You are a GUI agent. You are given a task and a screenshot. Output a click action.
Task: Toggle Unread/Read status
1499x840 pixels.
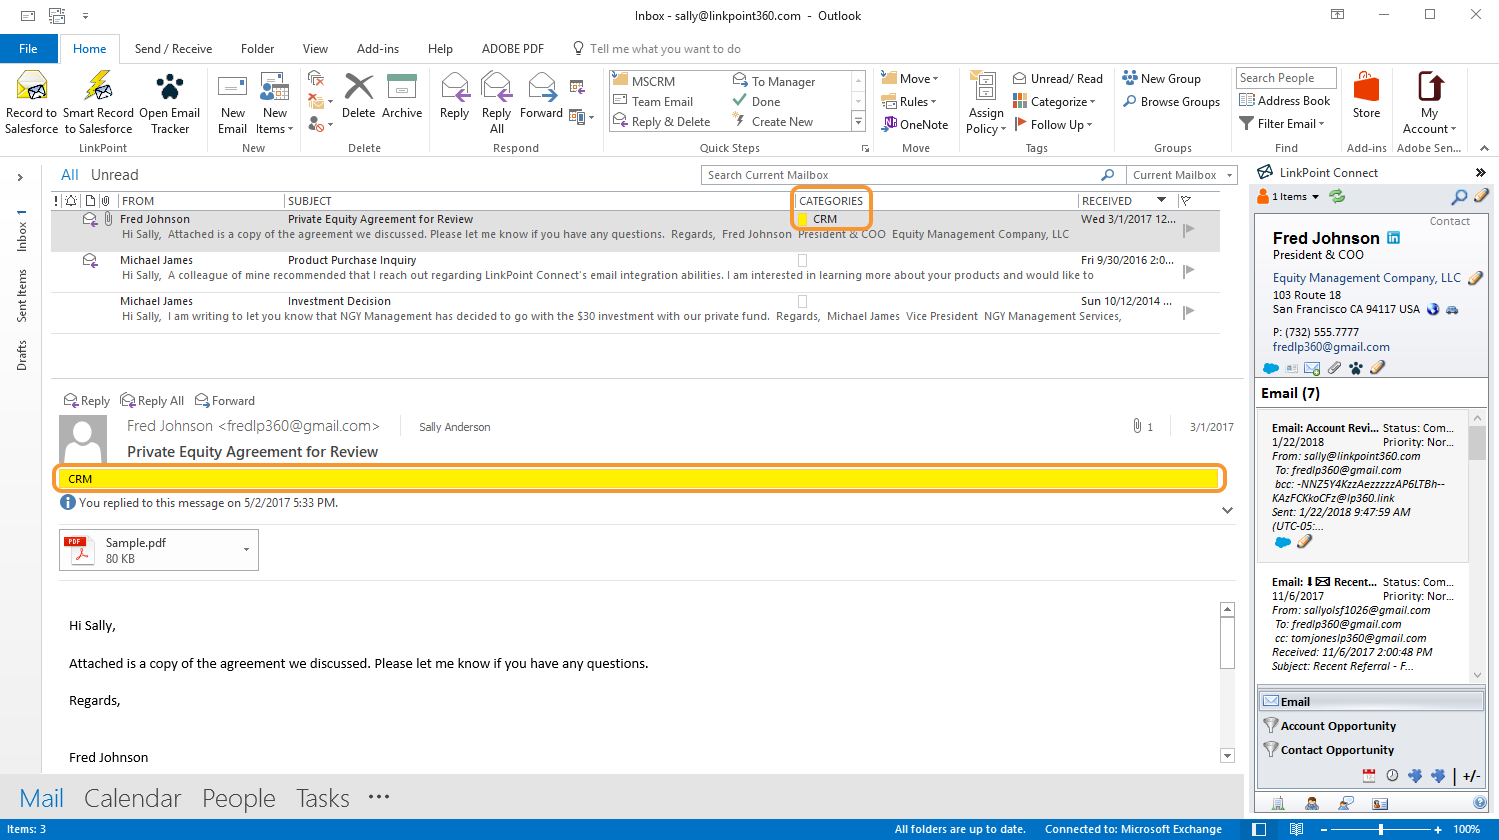[1058, 79]
